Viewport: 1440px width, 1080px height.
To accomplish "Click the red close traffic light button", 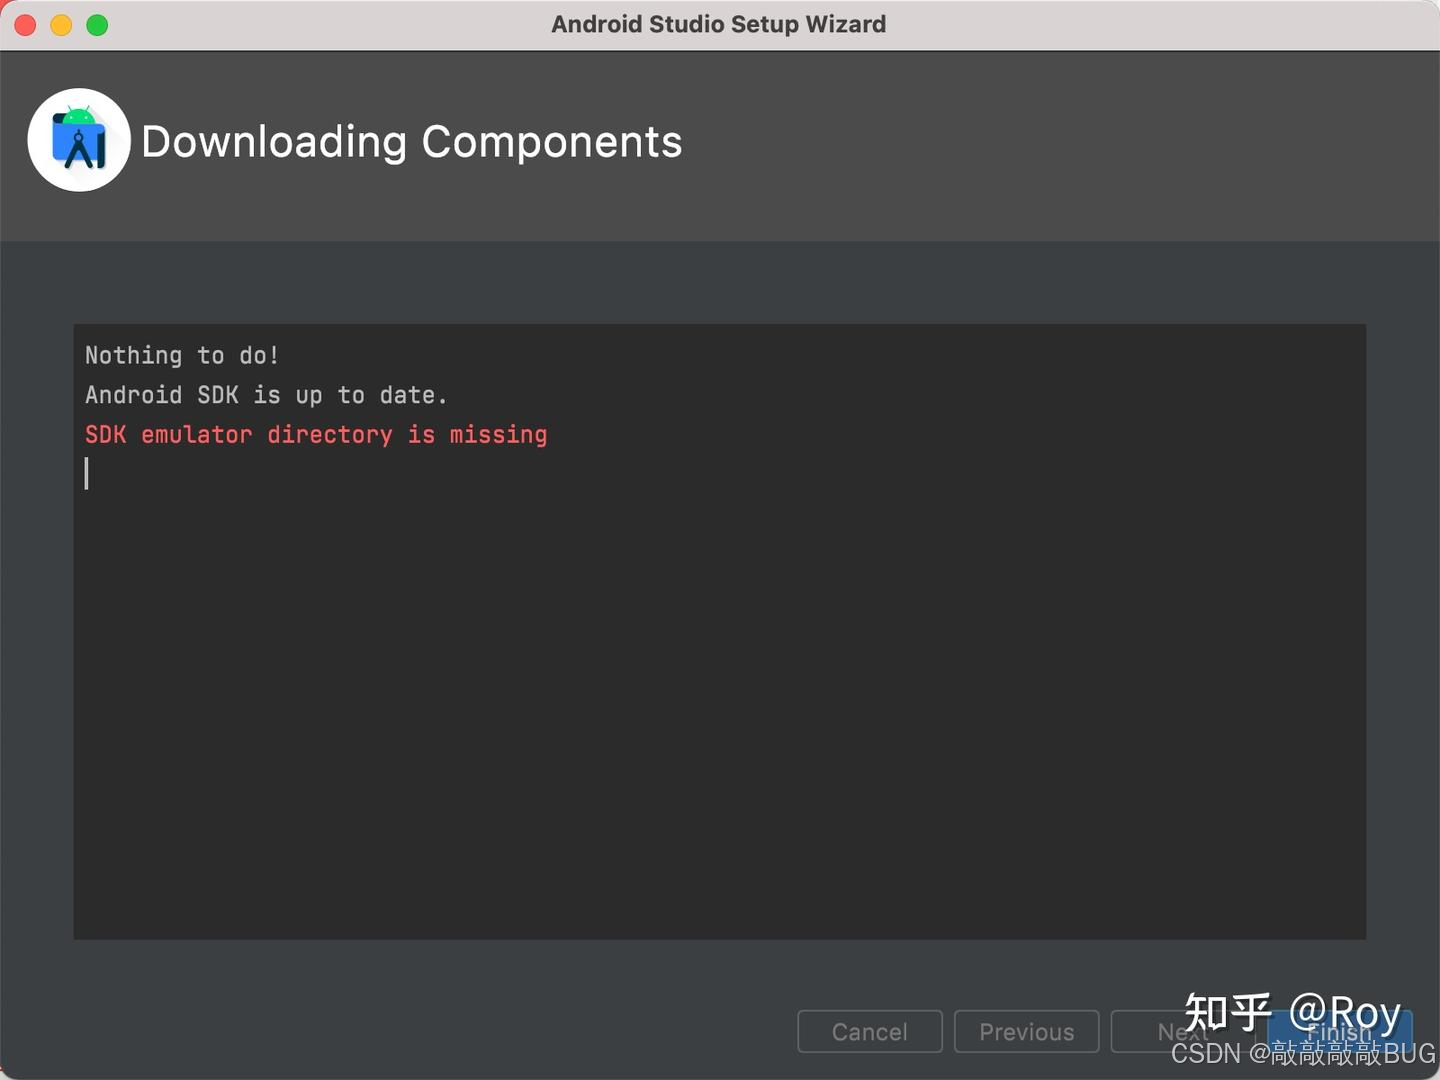I will pos(24,24).
